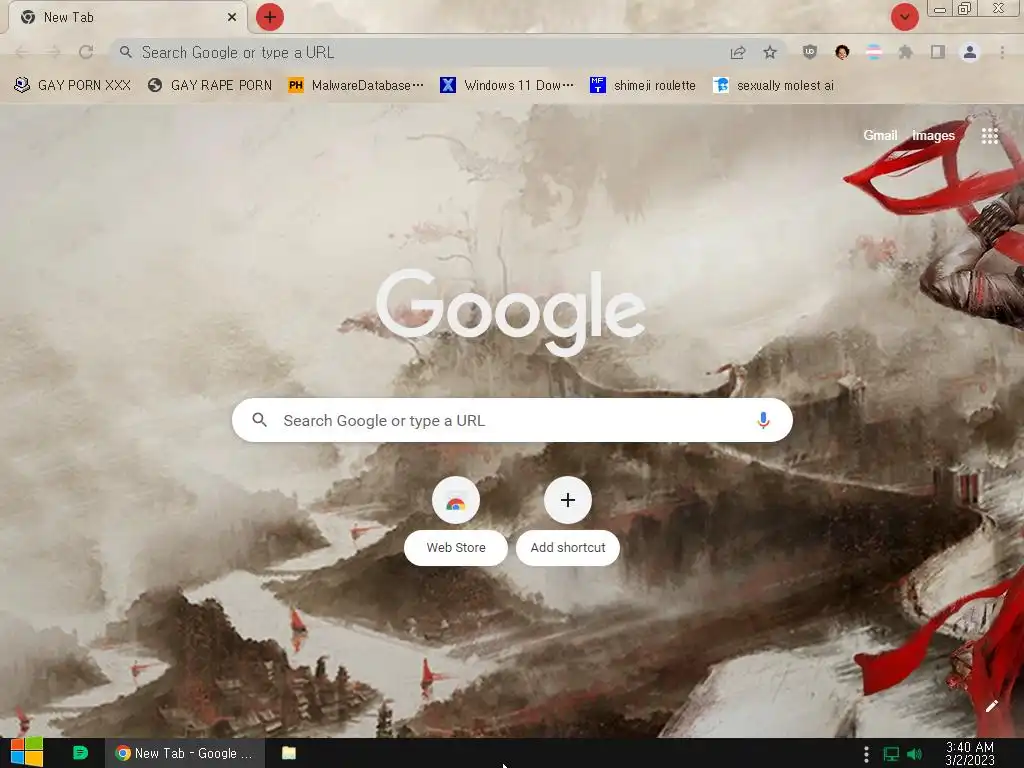This screenshot has width=1024, height=768.
Task: Open the Windows Start menu
Action: [x=27, y=753]
